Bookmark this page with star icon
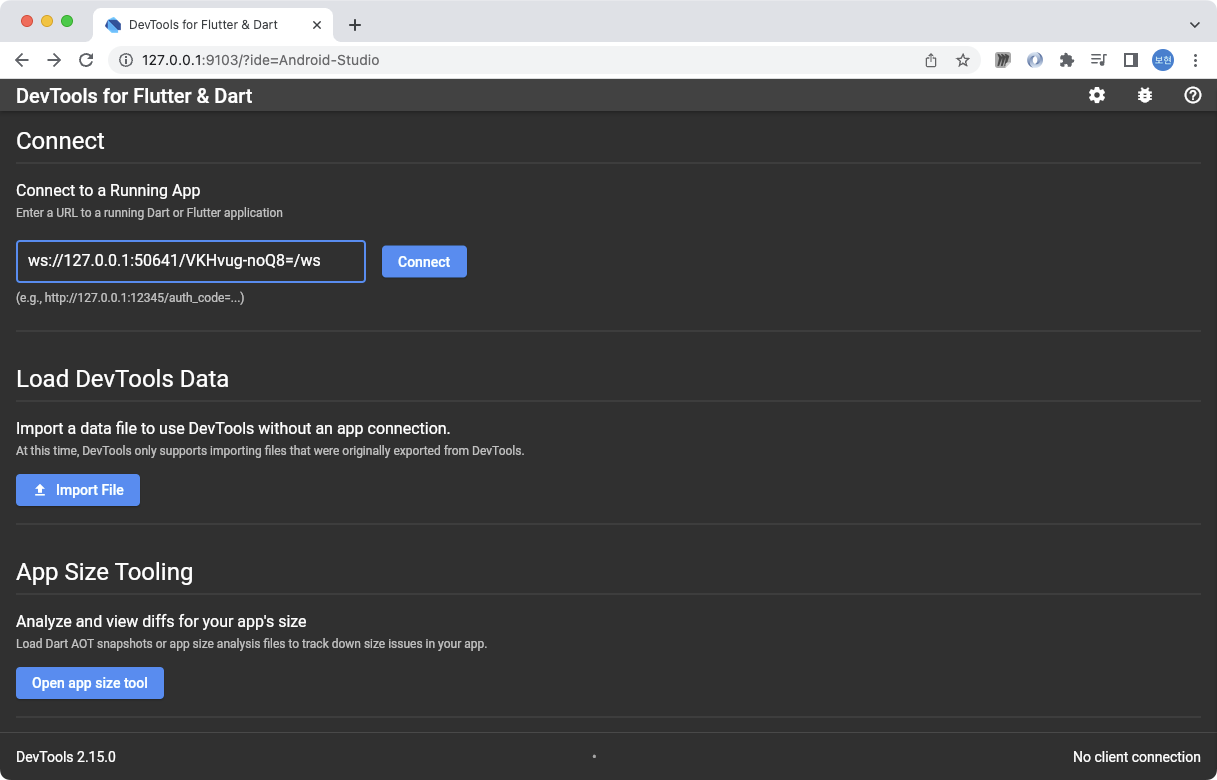This screenshot has width=1217, height=780. tap(963, 60)
